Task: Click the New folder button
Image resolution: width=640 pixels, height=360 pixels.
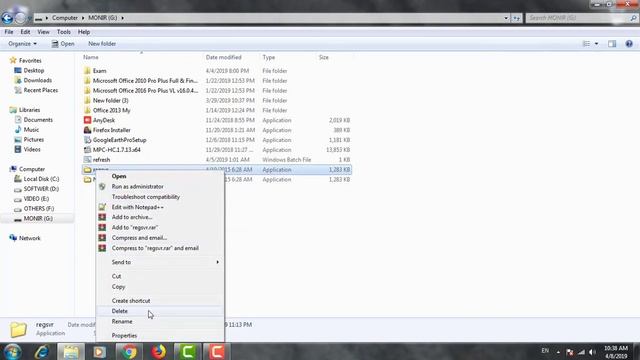Action: (x=102, y=44)
